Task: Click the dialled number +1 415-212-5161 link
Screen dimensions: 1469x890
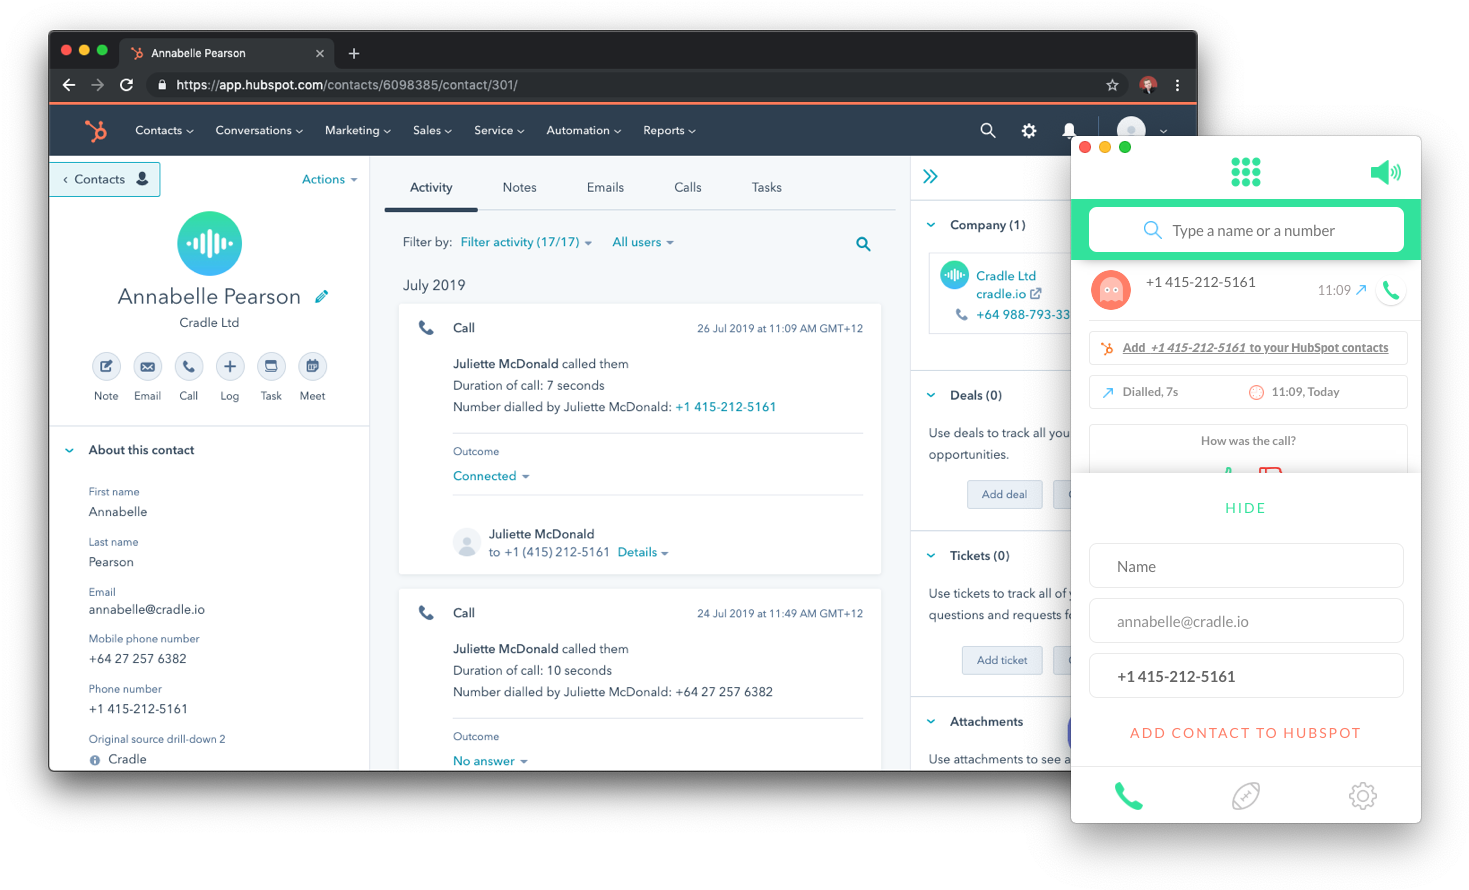Action: pos(725,407)
